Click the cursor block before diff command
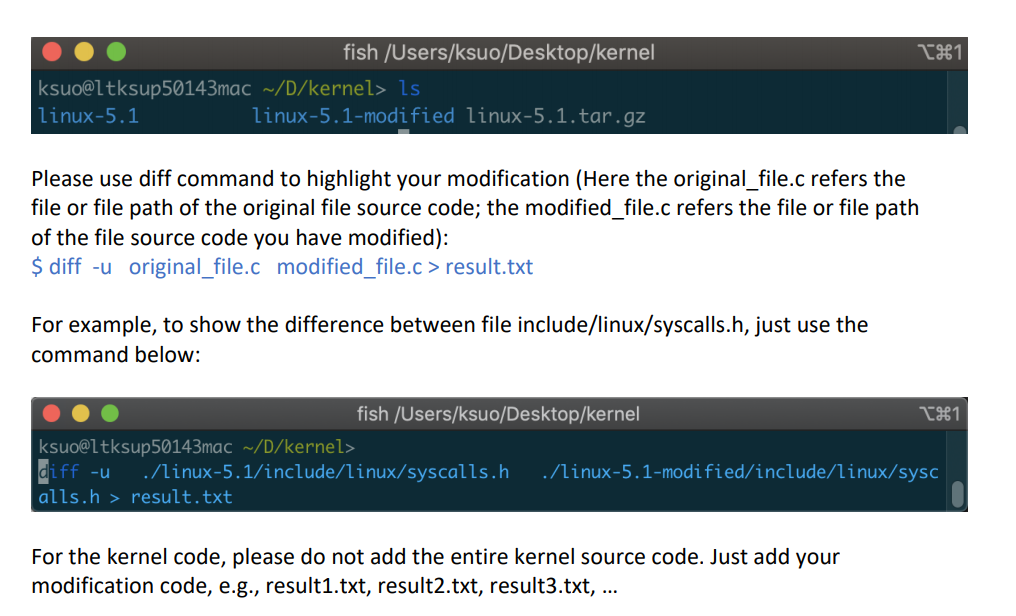This screenshot has height=616, width=1016. click(x=42, y=471)
